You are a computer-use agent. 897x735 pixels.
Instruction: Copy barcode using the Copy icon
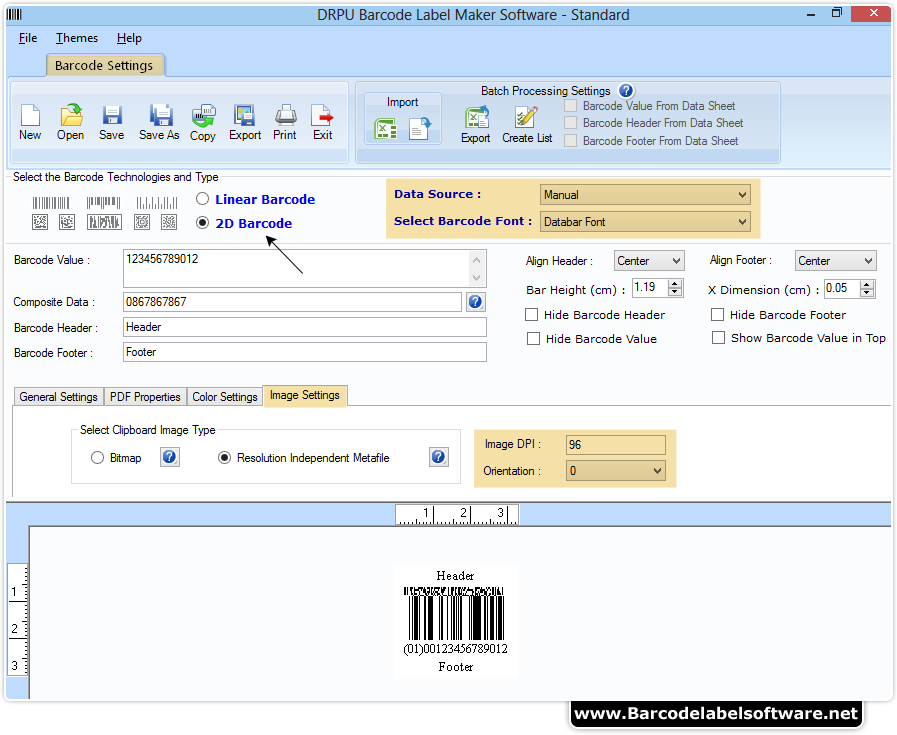203,116
